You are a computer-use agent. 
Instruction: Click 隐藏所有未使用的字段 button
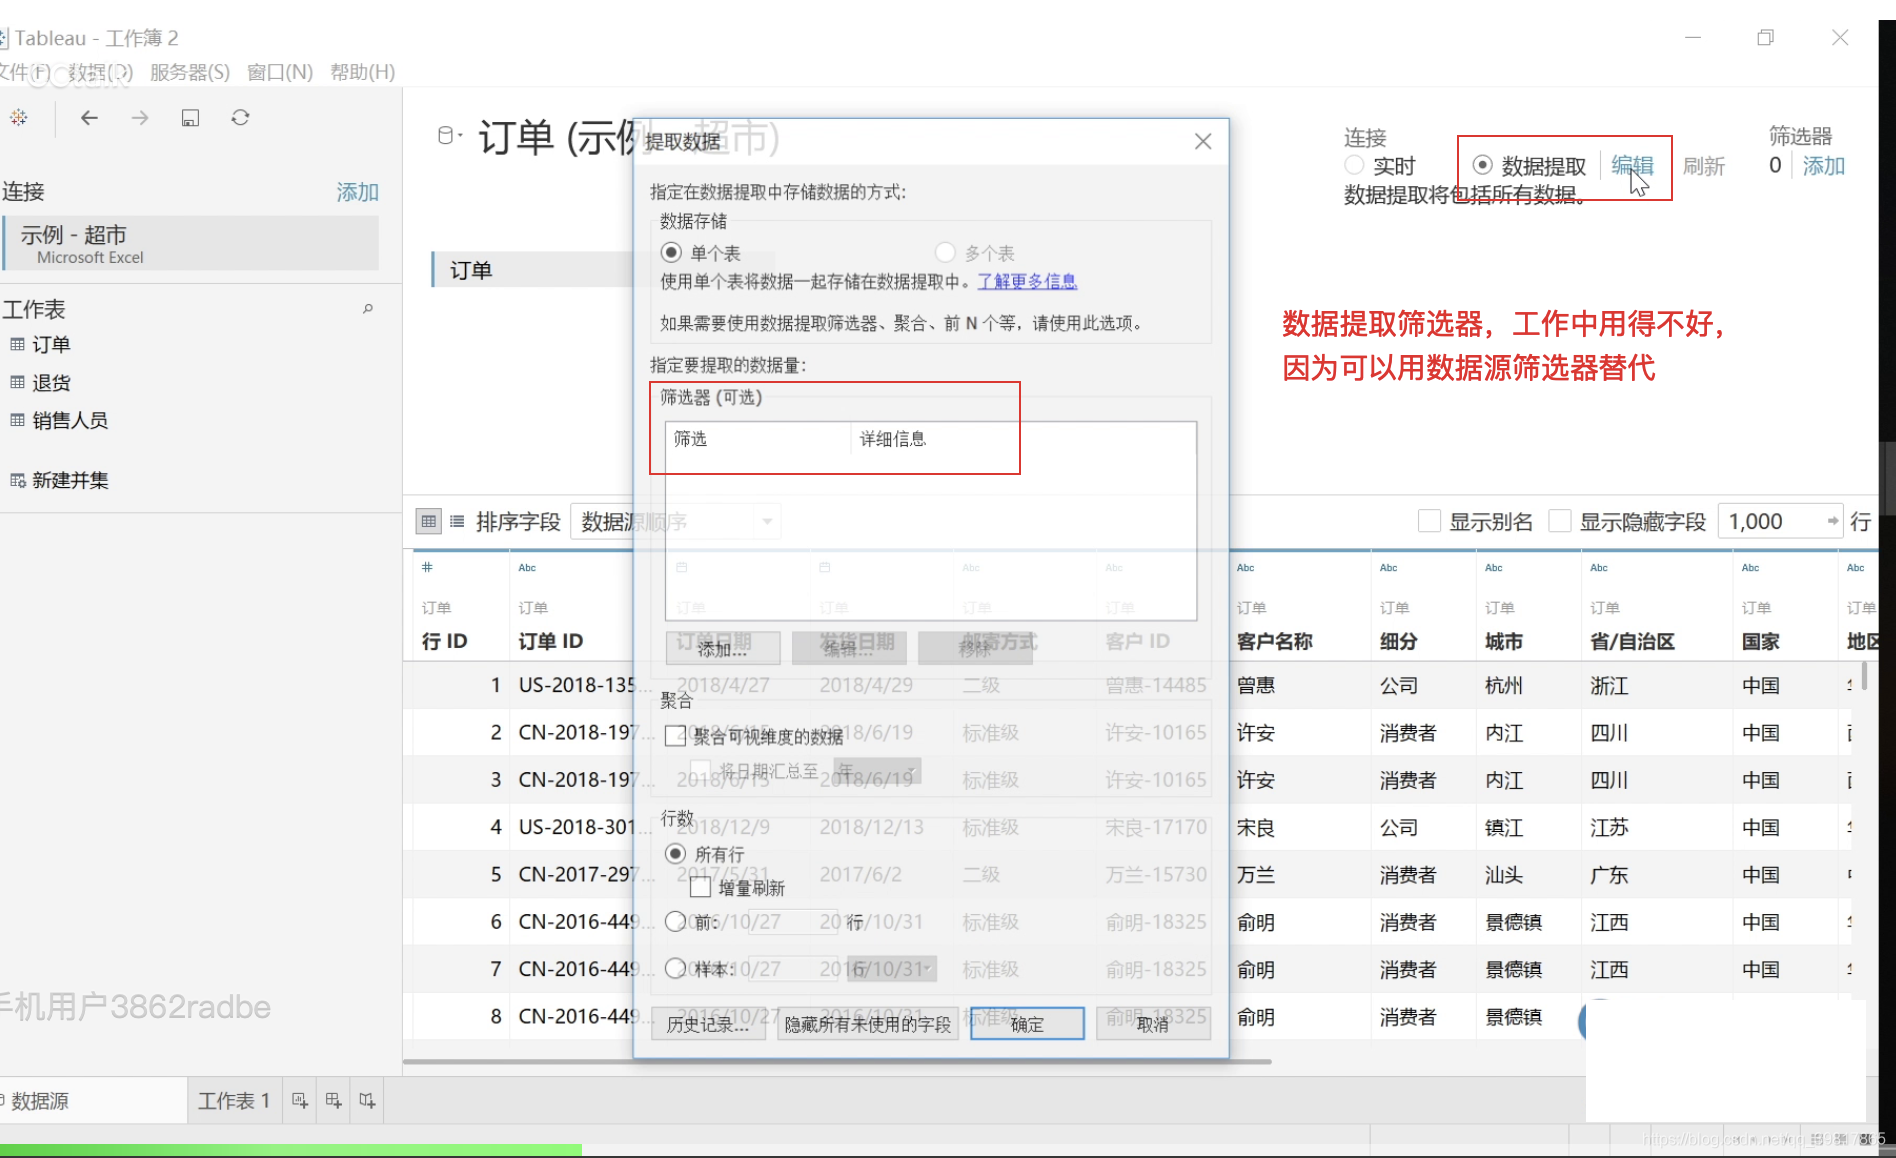click(867, 1025)
